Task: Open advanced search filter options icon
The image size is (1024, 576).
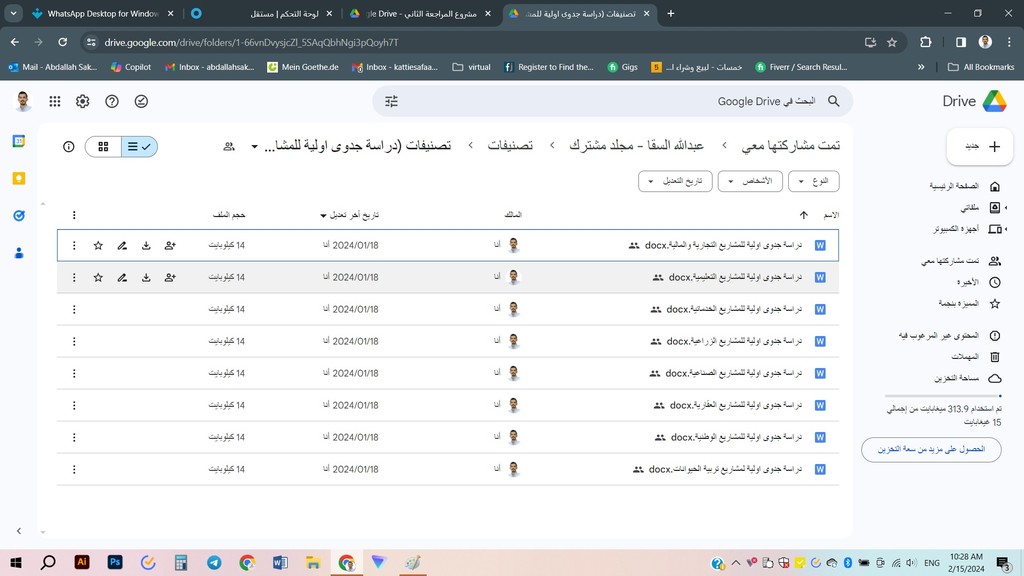Action: point(392,101)
